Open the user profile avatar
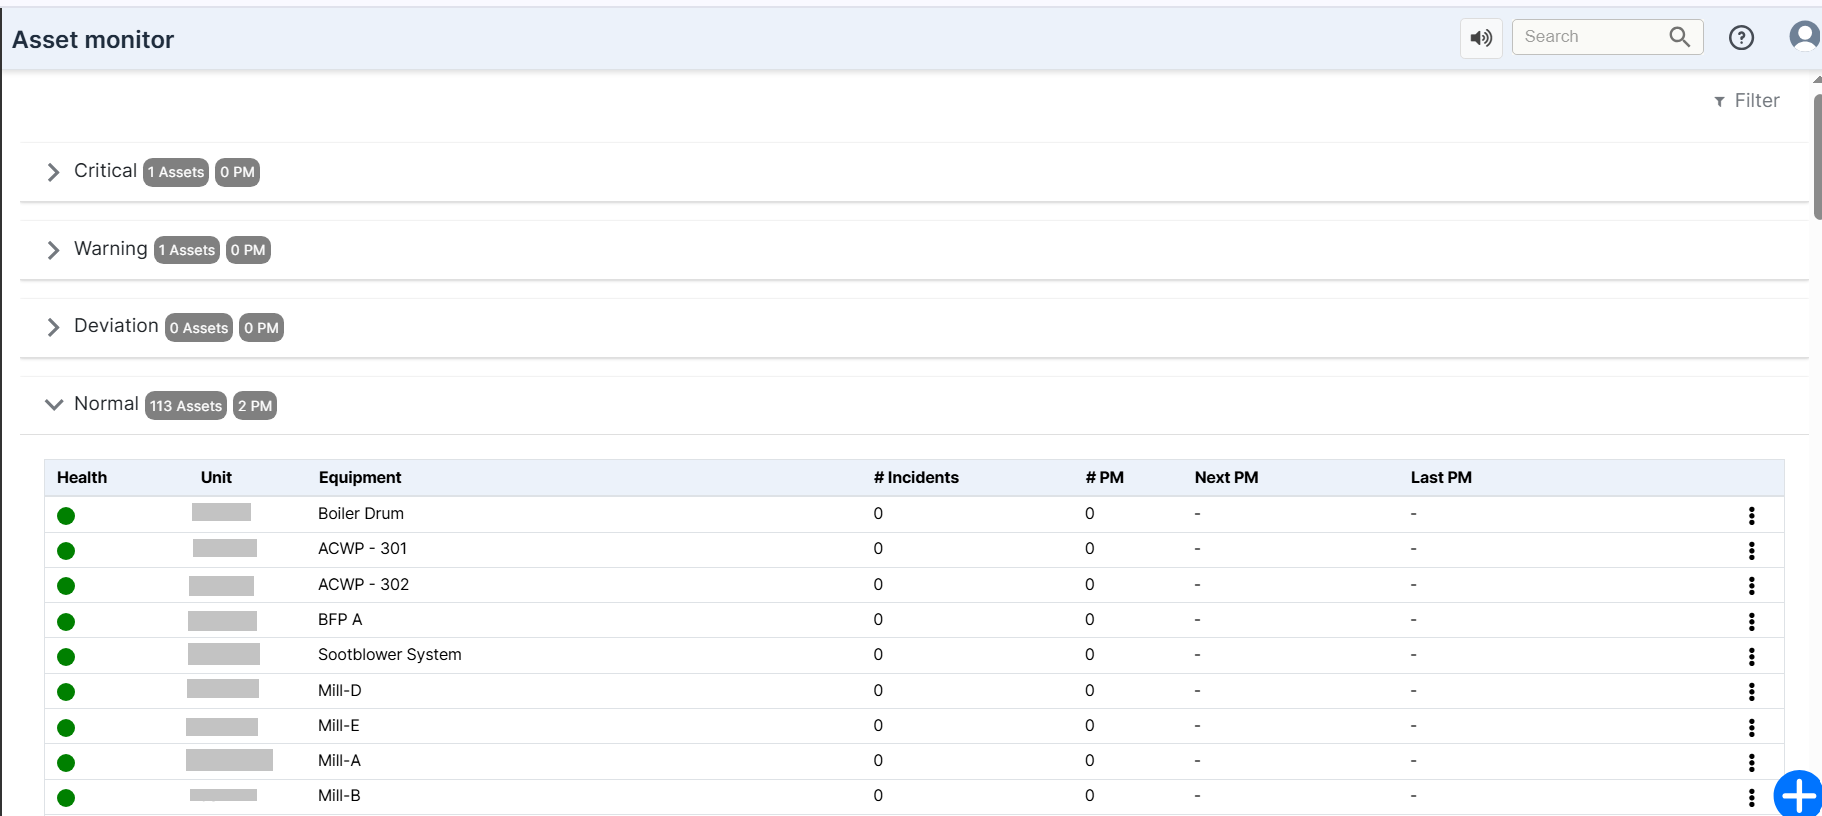Viewport: 1822px width, 816px height. click(1804, 36)
